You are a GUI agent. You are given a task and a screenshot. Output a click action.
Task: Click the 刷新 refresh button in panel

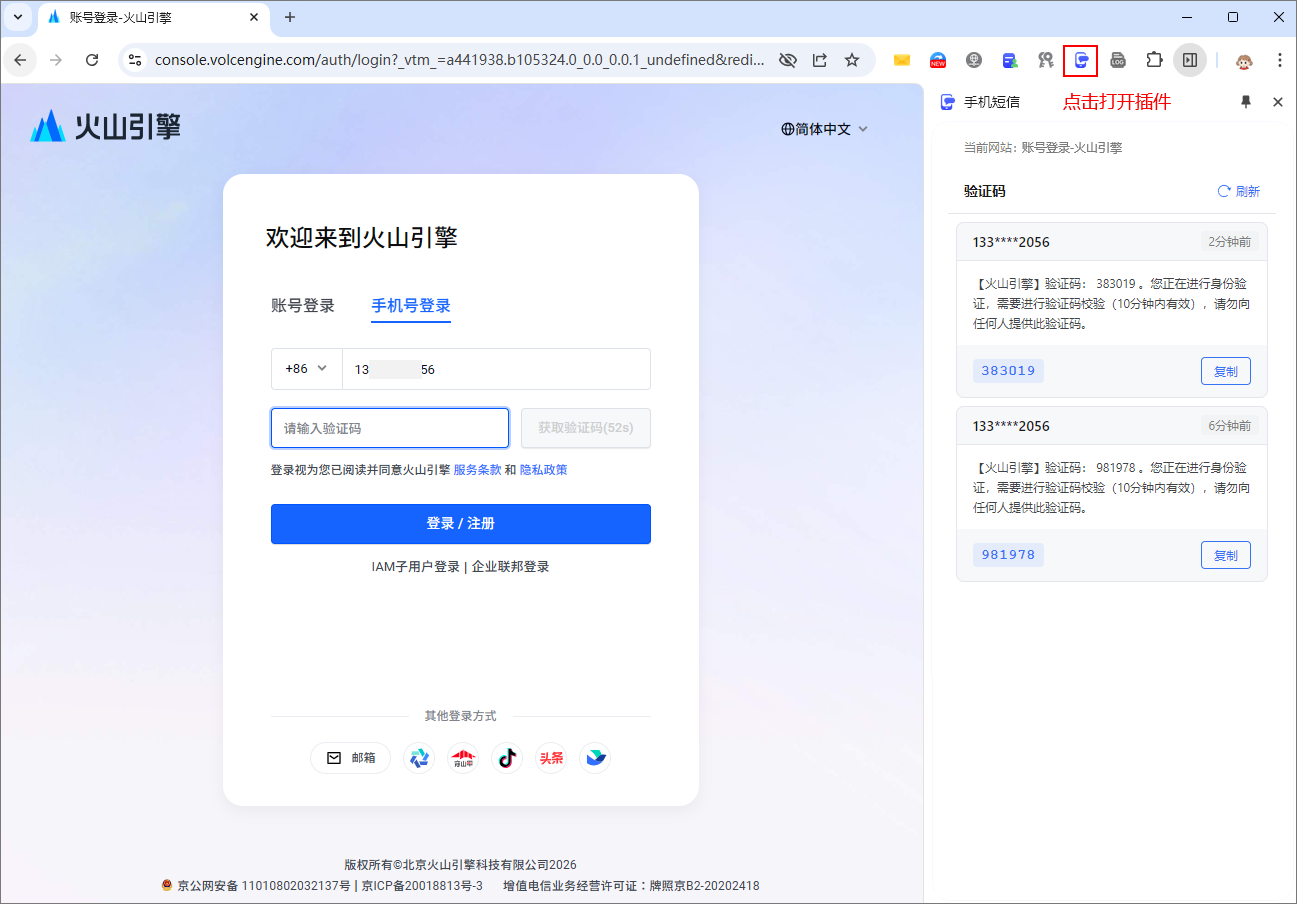click(1238, 191)
